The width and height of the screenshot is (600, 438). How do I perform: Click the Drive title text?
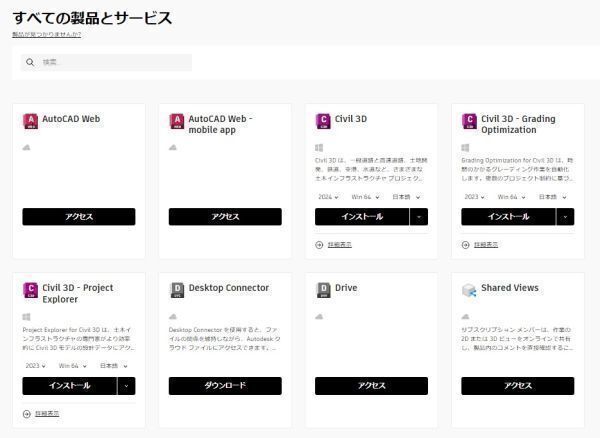click(x=346, y=288)
